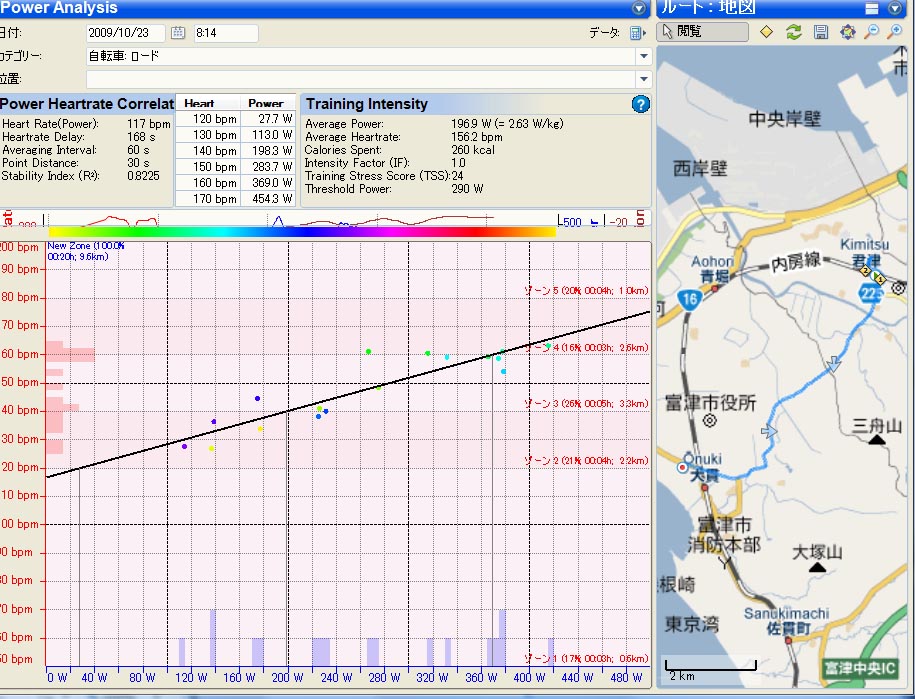
Task: Zoom in the route map
Action: click(x=896, y=32)
